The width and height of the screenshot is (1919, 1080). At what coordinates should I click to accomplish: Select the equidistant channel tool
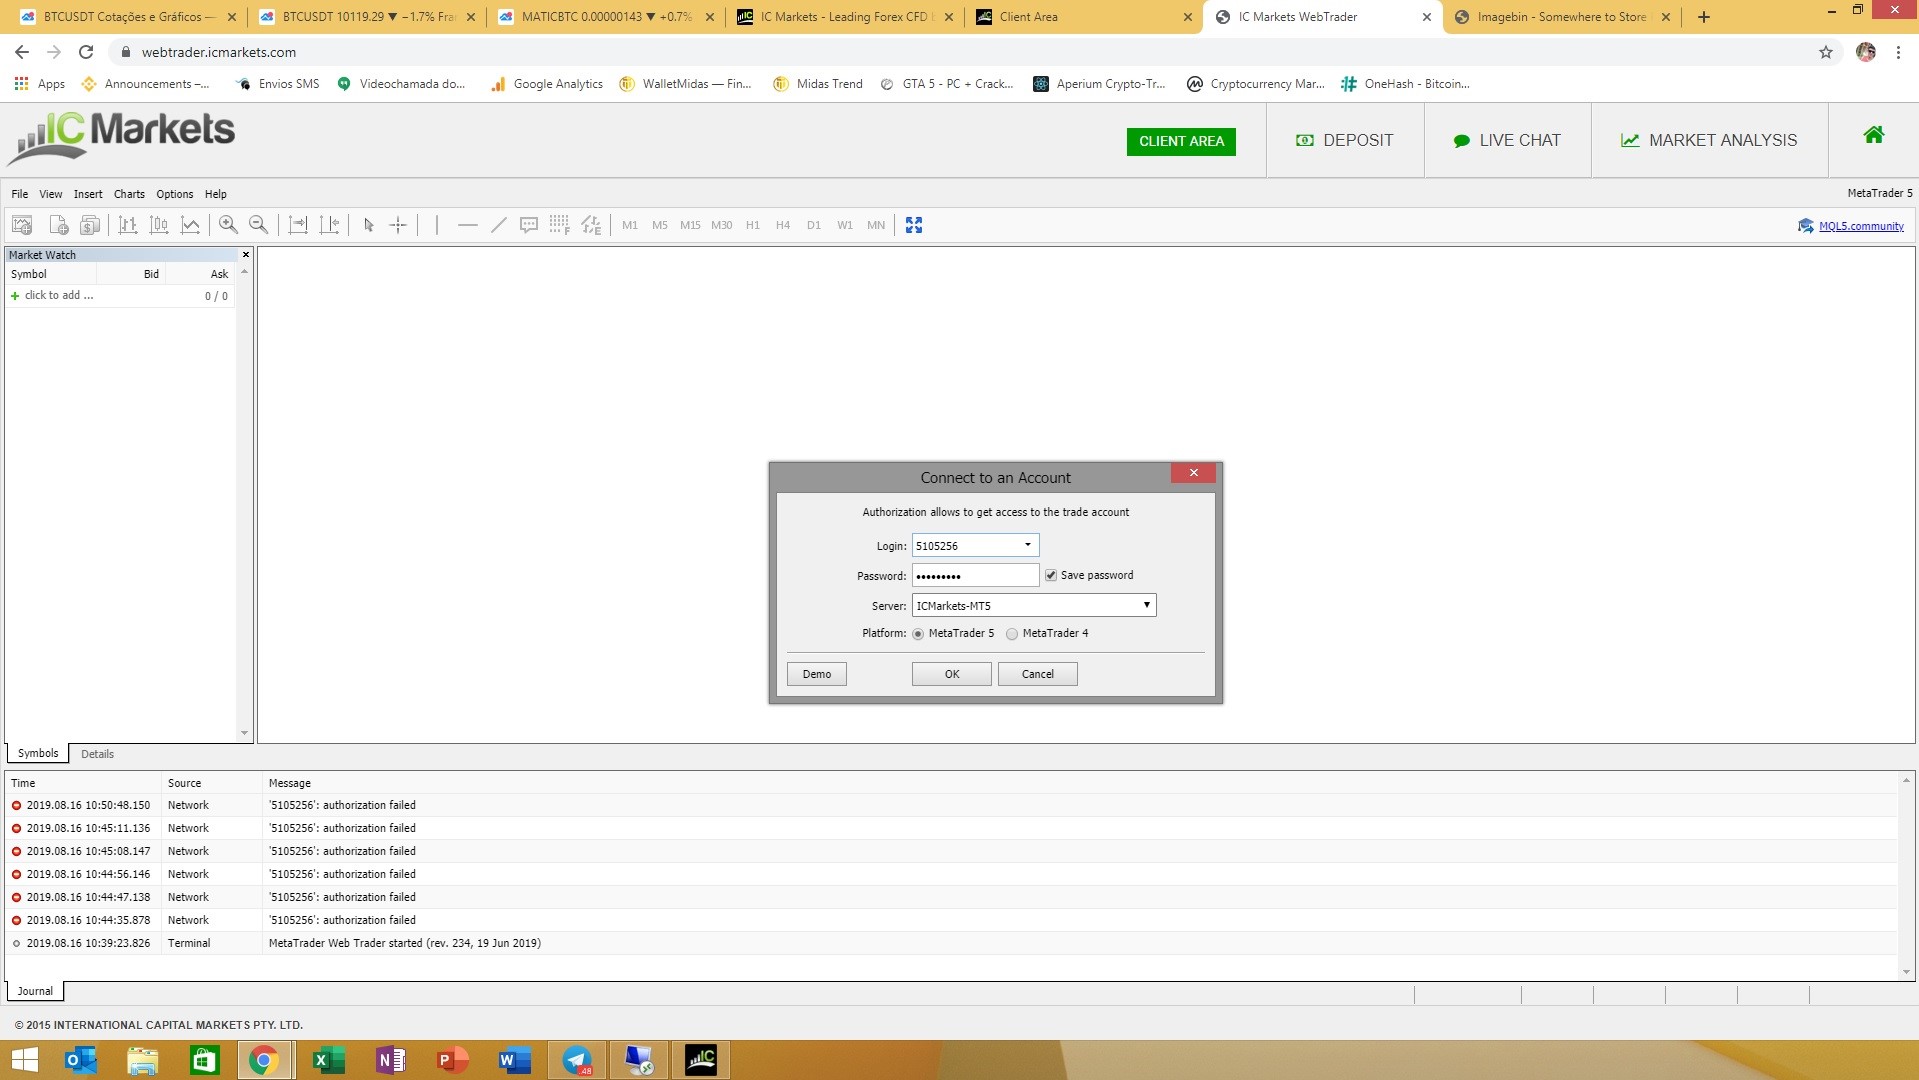pos(591,225)
